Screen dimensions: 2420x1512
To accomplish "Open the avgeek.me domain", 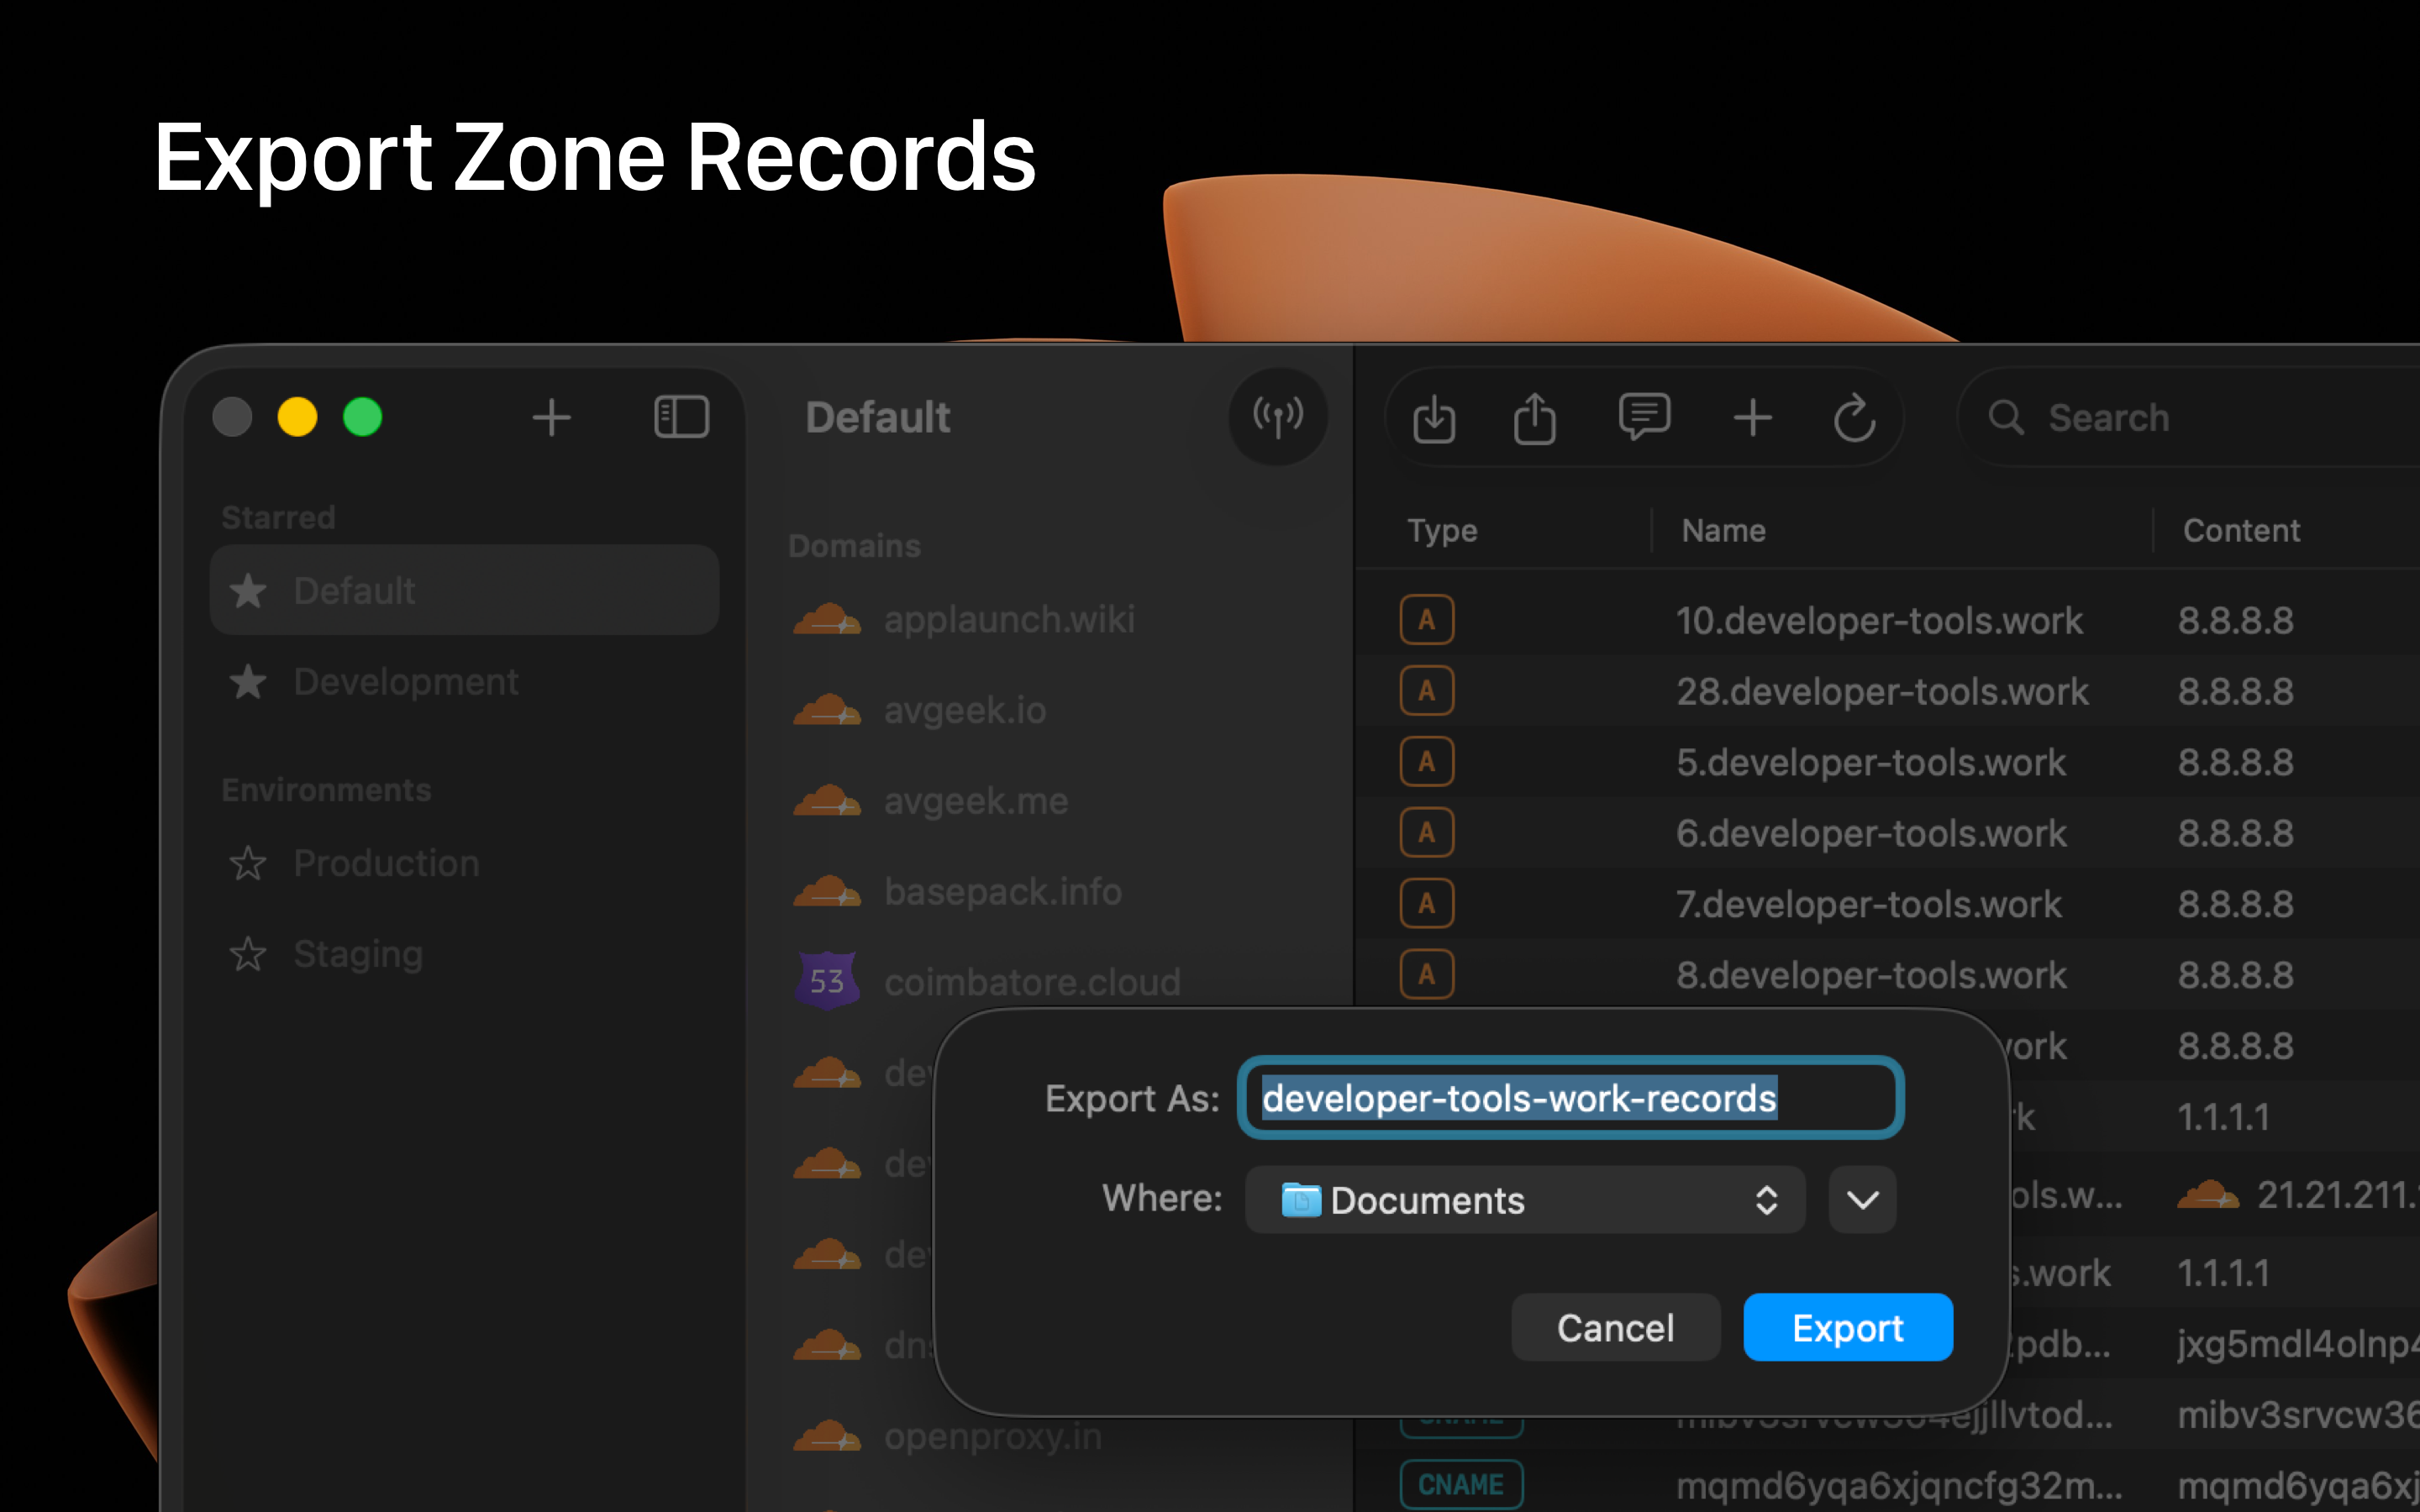I will 976,801.
